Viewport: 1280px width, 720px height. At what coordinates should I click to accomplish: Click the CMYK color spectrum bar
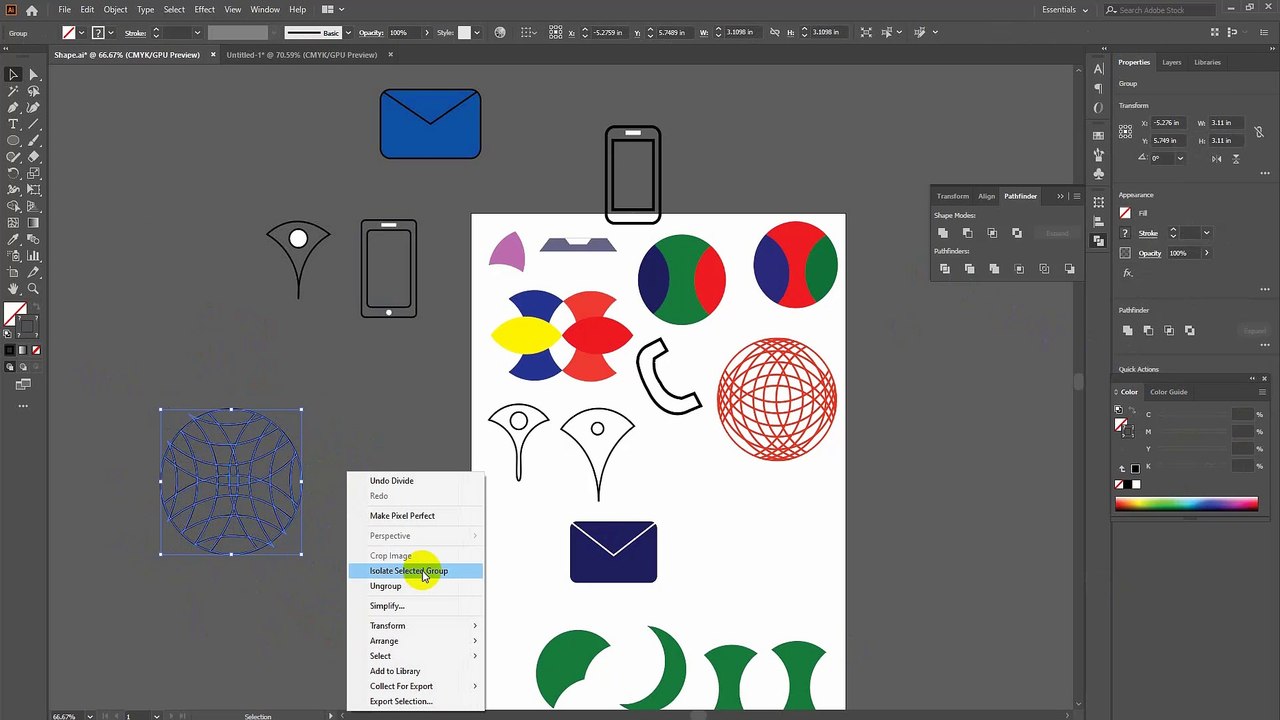click(1186, 504)
